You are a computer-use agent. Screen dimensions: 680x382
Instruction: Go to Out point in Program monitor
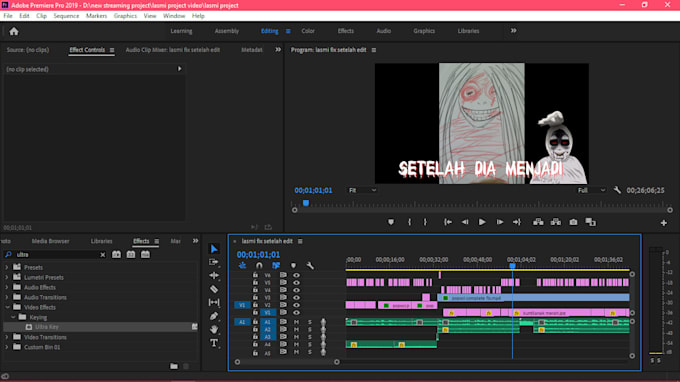(x=517, y=222)
